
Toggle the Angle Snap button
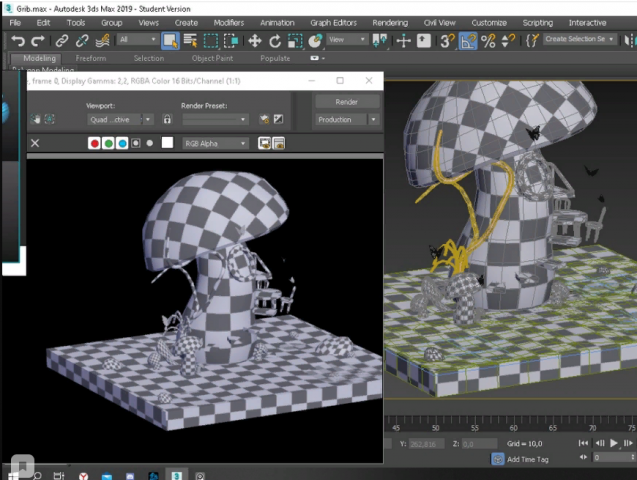(468, 41)
